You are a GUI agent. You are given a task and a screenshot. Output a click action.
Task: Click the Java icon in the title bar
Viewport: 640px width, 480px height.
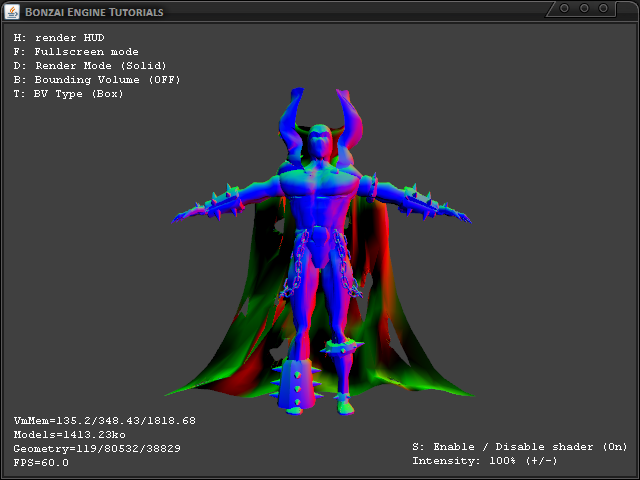pyautogui.click(x=12, y=11)
